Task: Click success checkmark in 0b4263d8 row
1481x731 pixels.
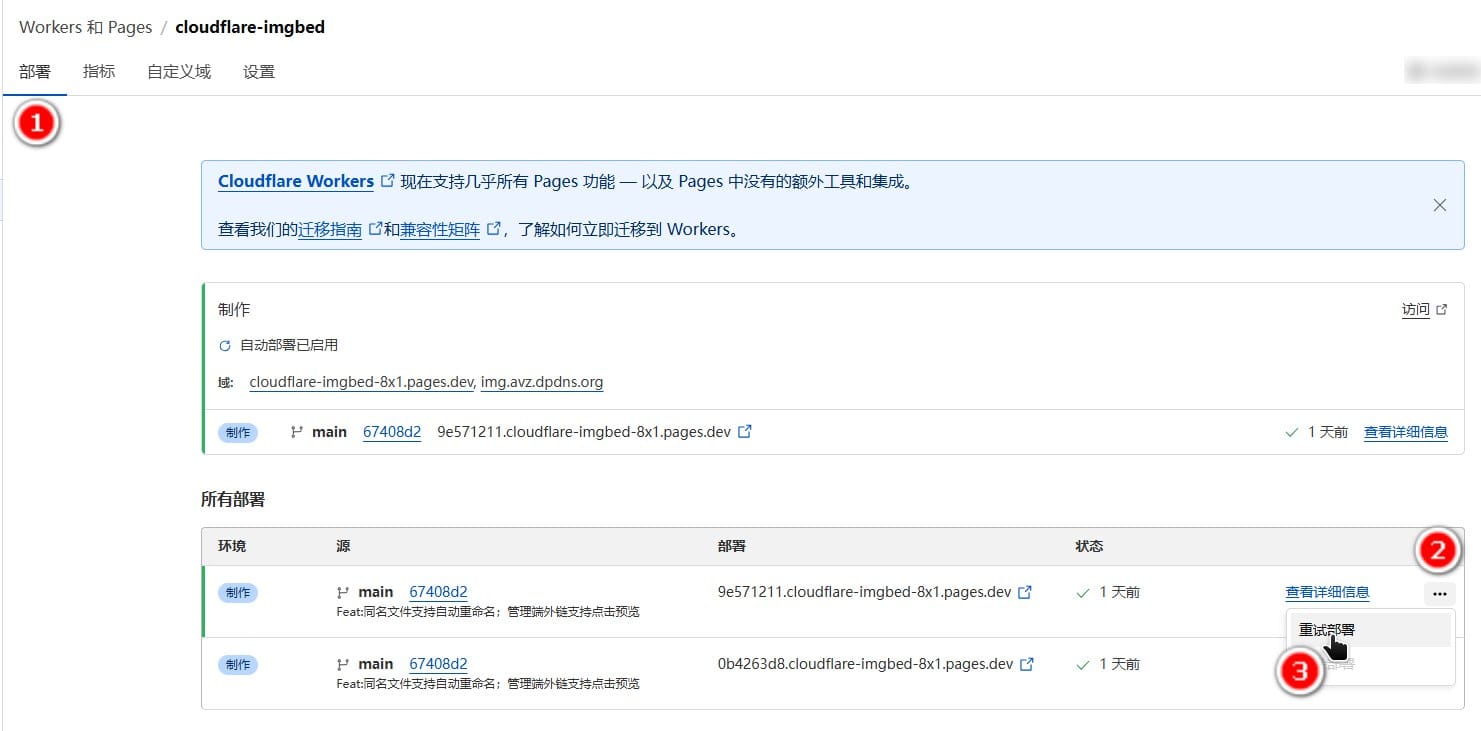Action: tap(1082, 665)
